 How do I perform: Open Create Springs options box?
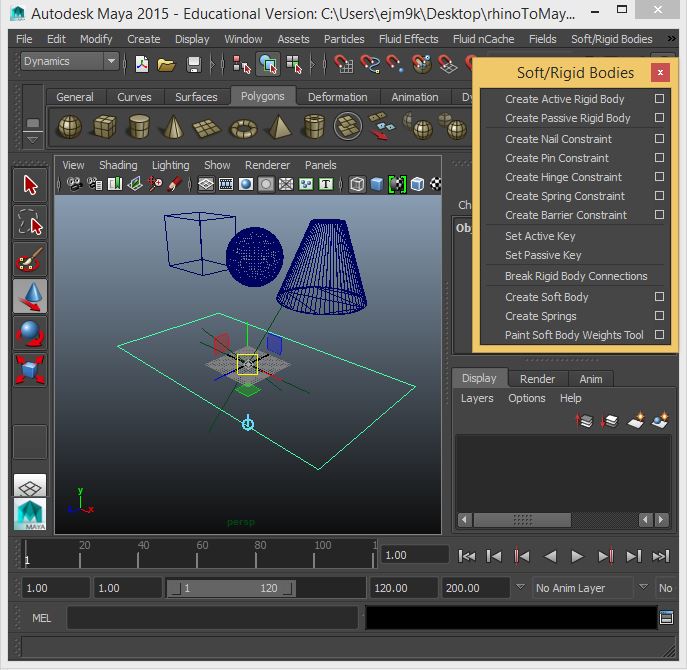[x=659, y=316]
